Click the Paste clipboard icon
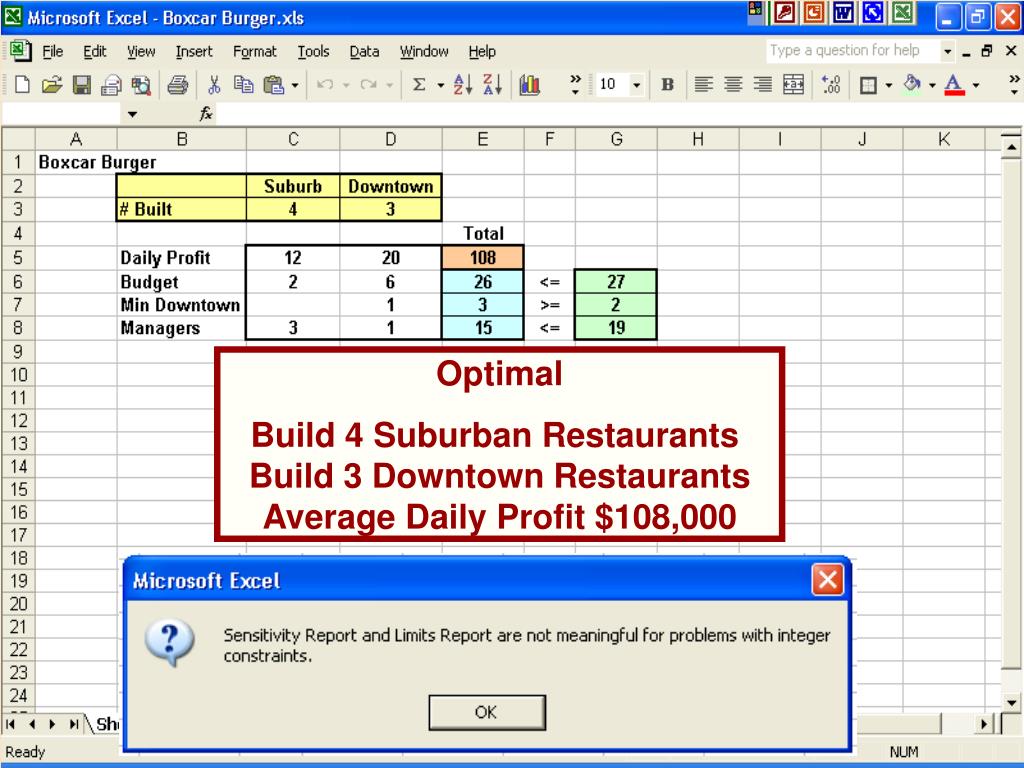 [274, 85]
